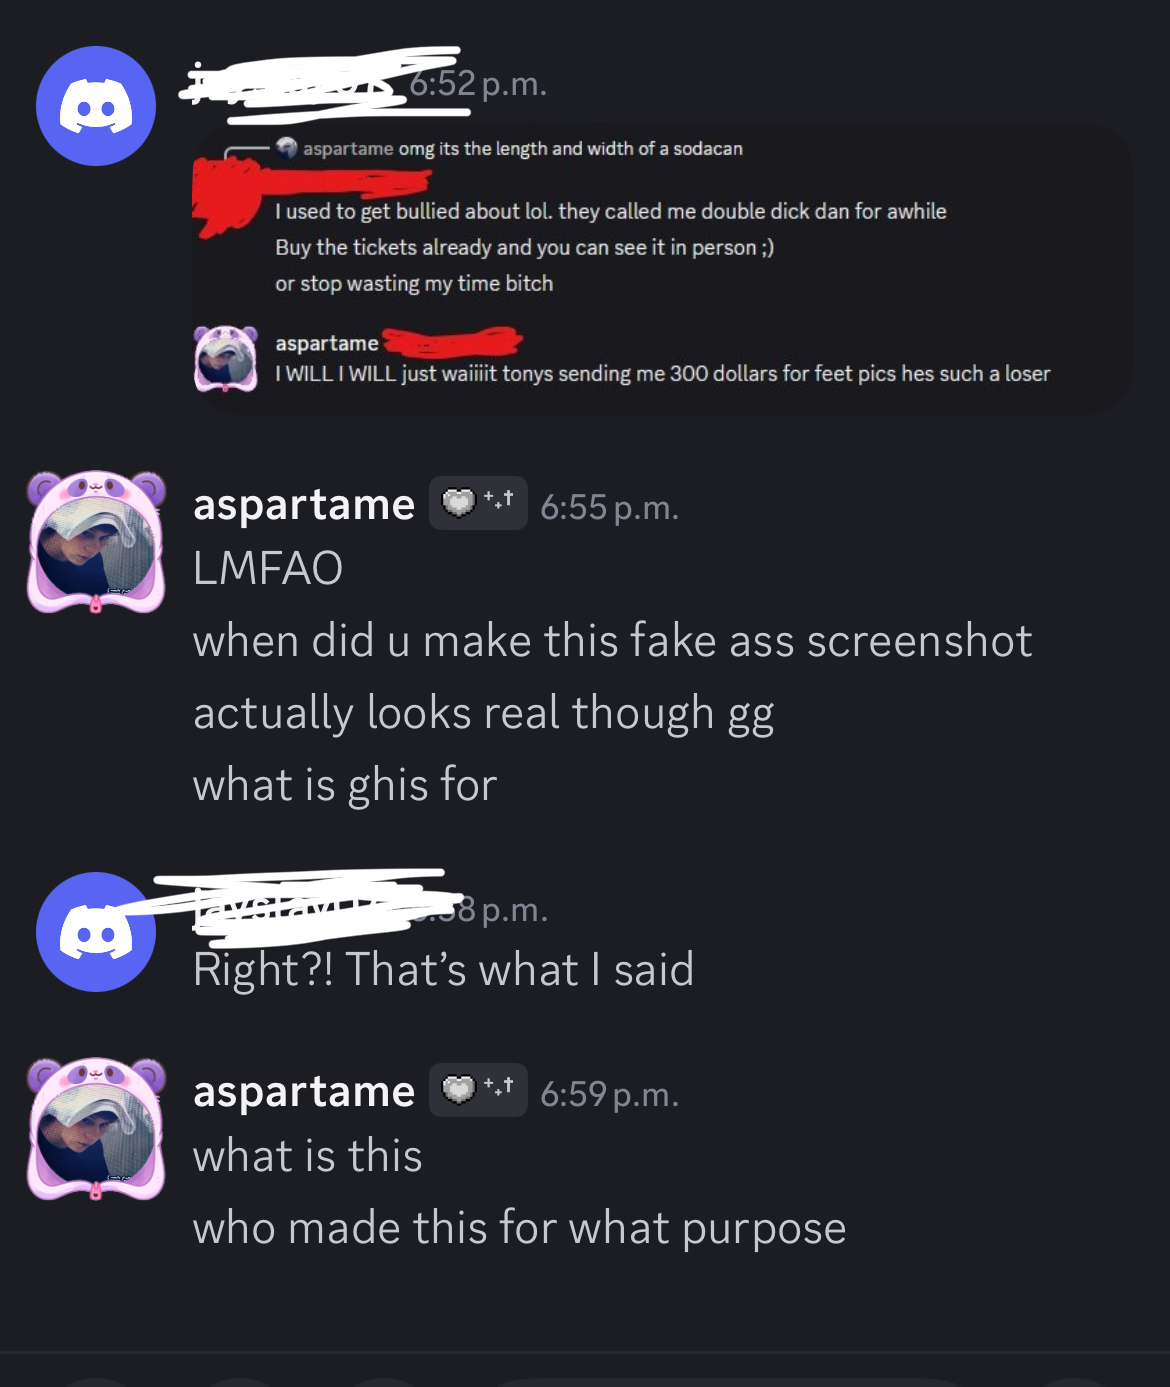This screenshot has height=1387, width=1170.
Task: Click the 6:55 p.m. timestamp
Action: [610, 507]
